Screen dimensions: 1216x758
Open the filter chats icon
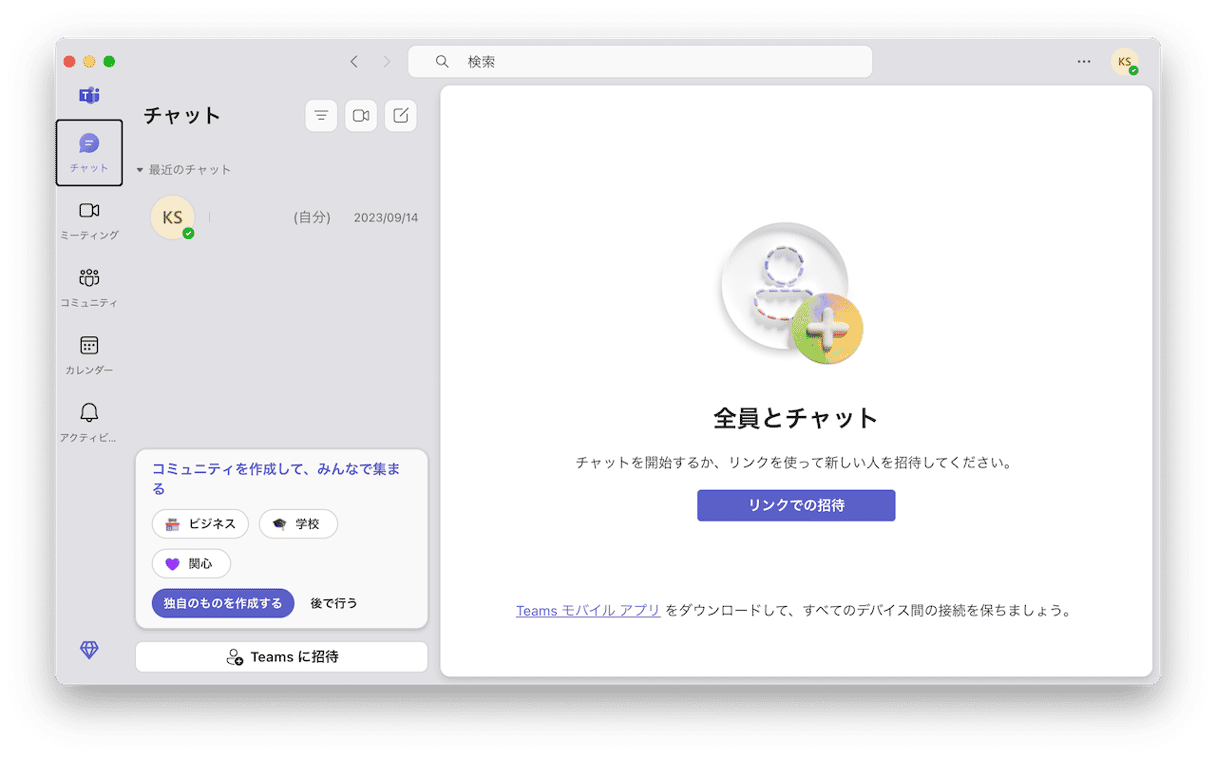click(321, 116)
